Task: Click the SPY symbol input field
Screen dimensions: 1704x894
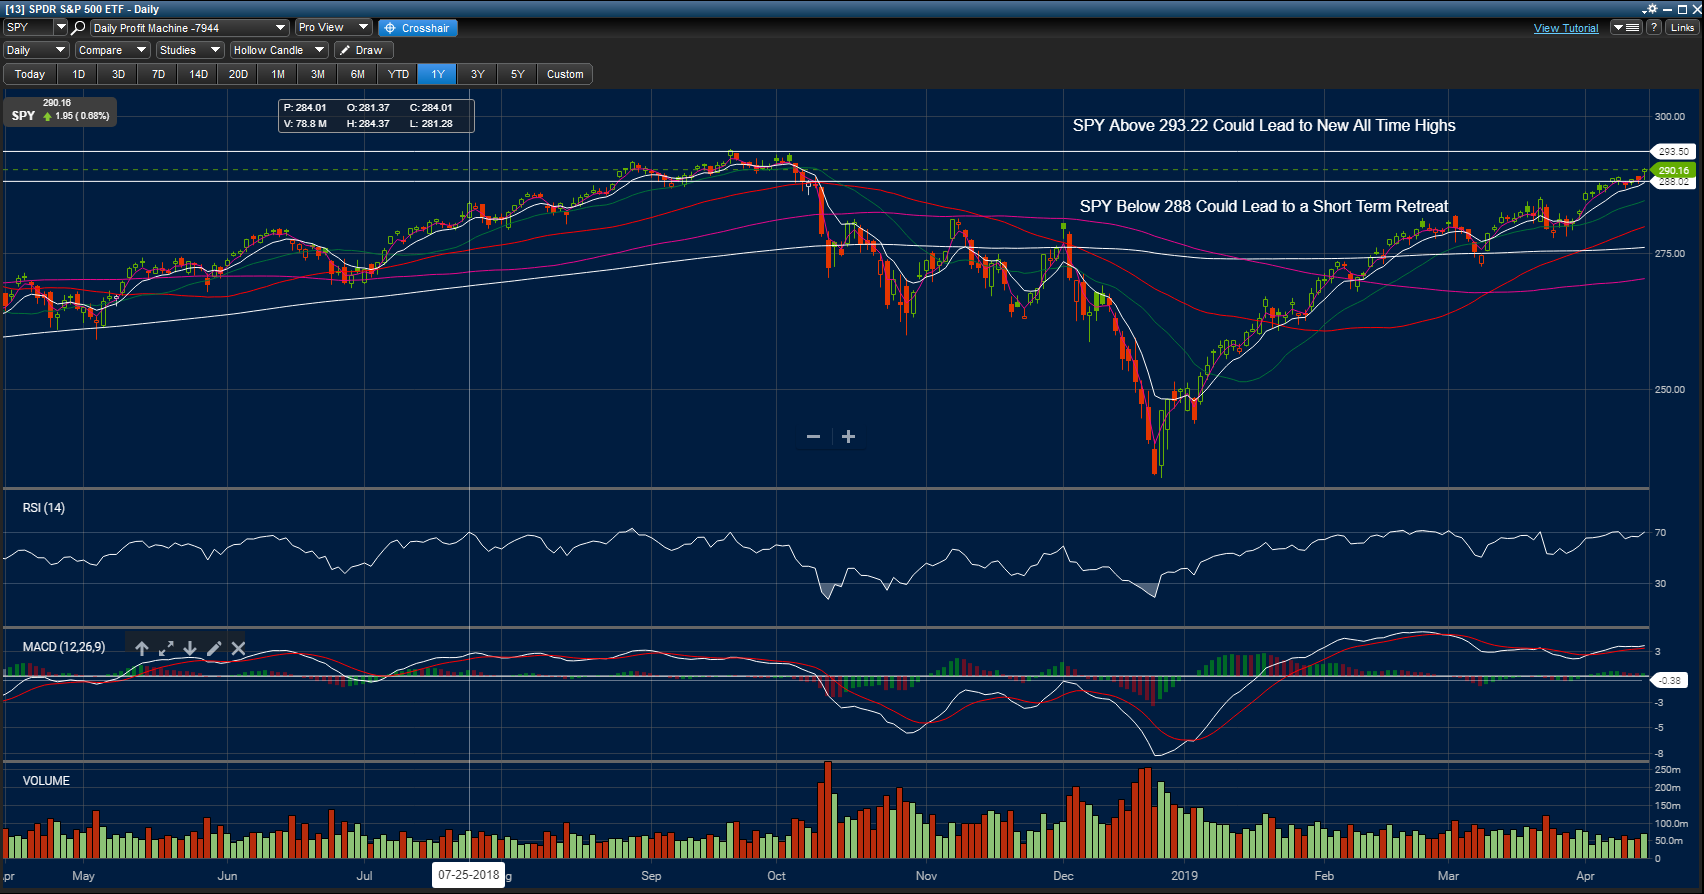Action: 28,28
